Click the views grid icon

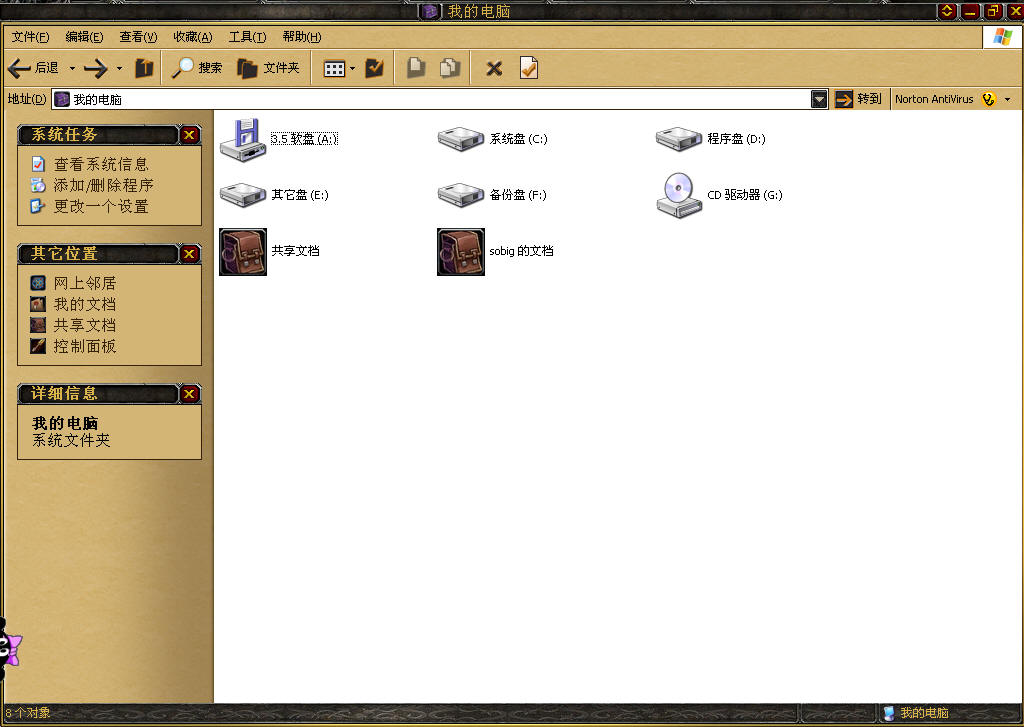[x=334, y=69]
